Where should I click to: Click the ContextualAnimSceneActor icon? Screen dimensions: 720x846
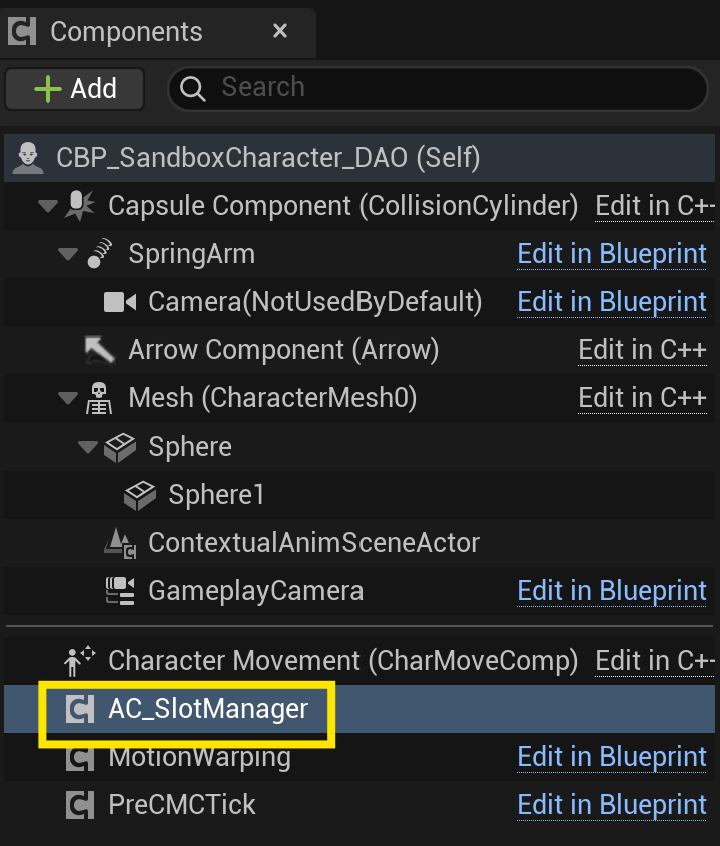(x=120, y=543)
